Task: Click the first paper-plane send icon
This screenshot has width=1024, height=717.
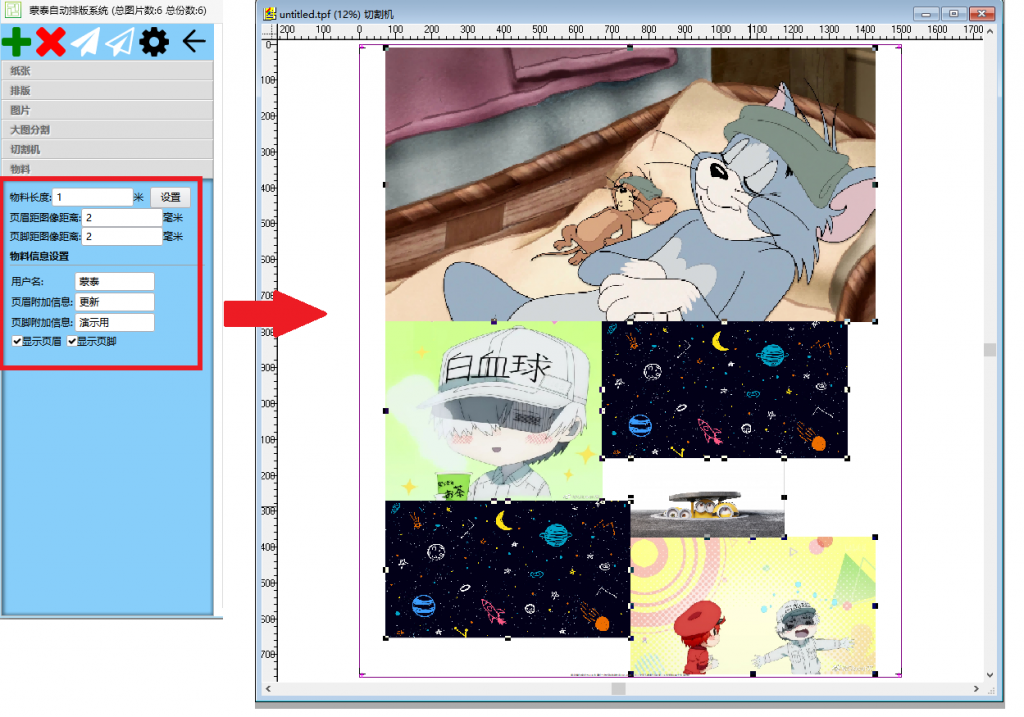Action: (85, 42)
